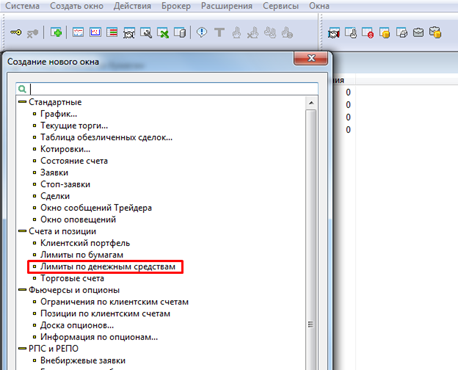Click the search field in the dialog
Viewport: 458px width, 370px height.
click(x=167, y=89)
